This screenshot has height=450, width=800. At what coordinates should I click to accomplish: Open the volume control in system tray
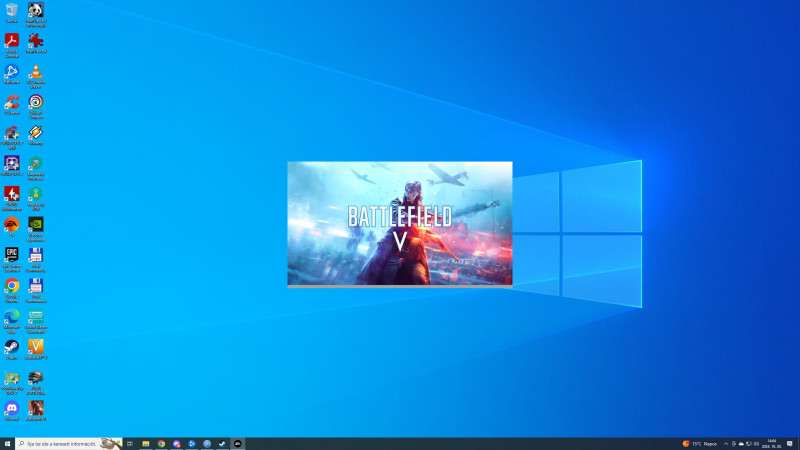[756, 444]
